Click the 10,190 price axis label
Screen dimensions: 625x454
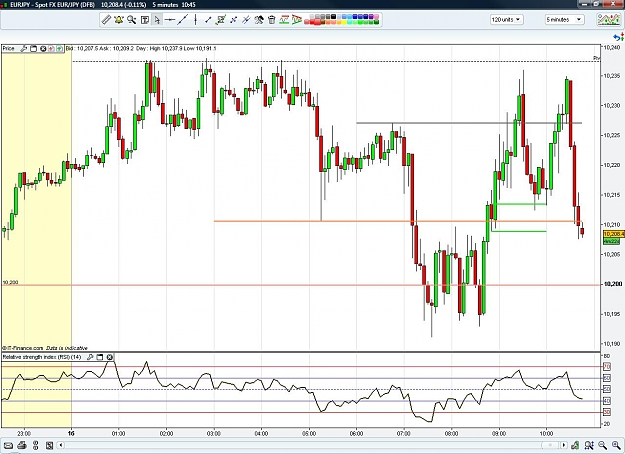pos(611,344)
